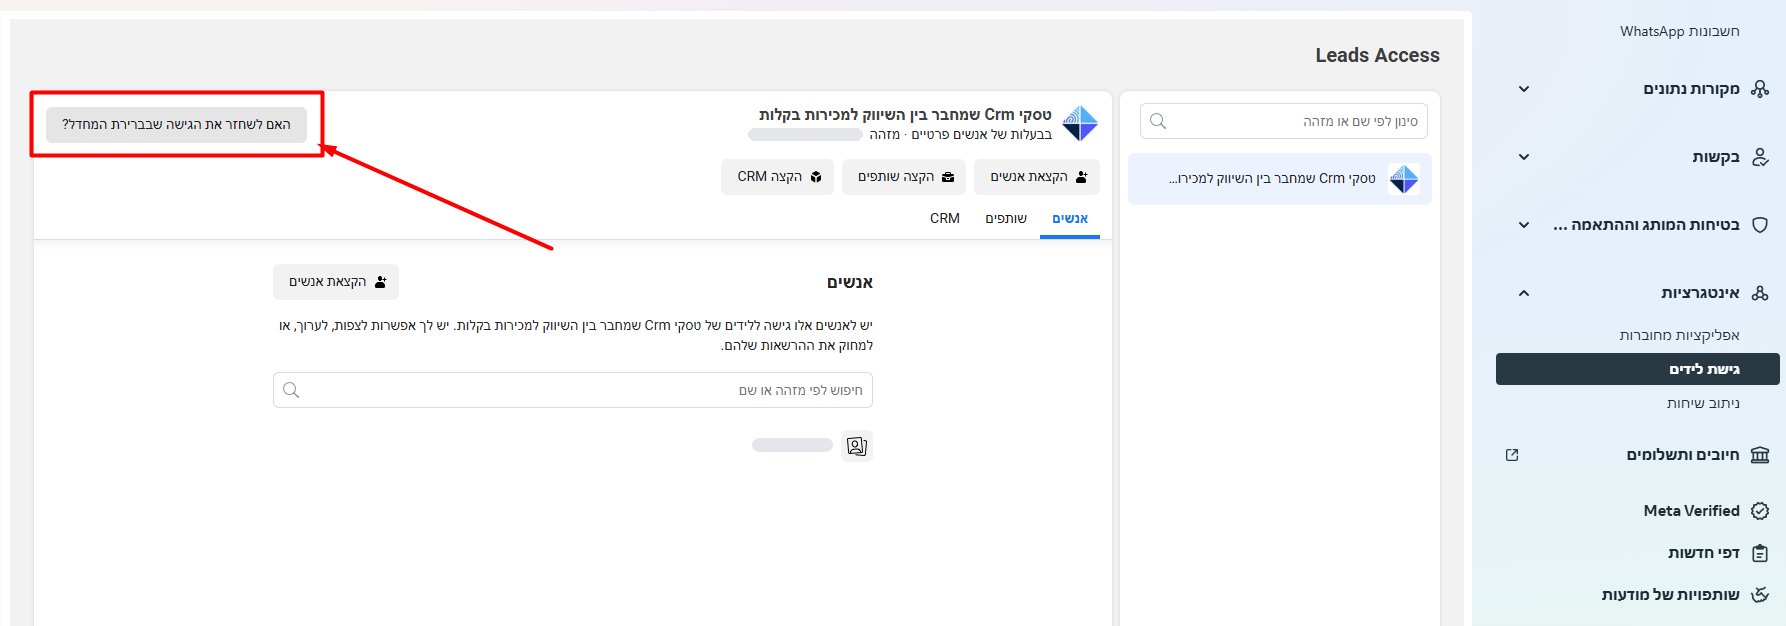Click the אינטגרציות integrations icon
Screen dimensions: 1786x626
[1760, 293]
